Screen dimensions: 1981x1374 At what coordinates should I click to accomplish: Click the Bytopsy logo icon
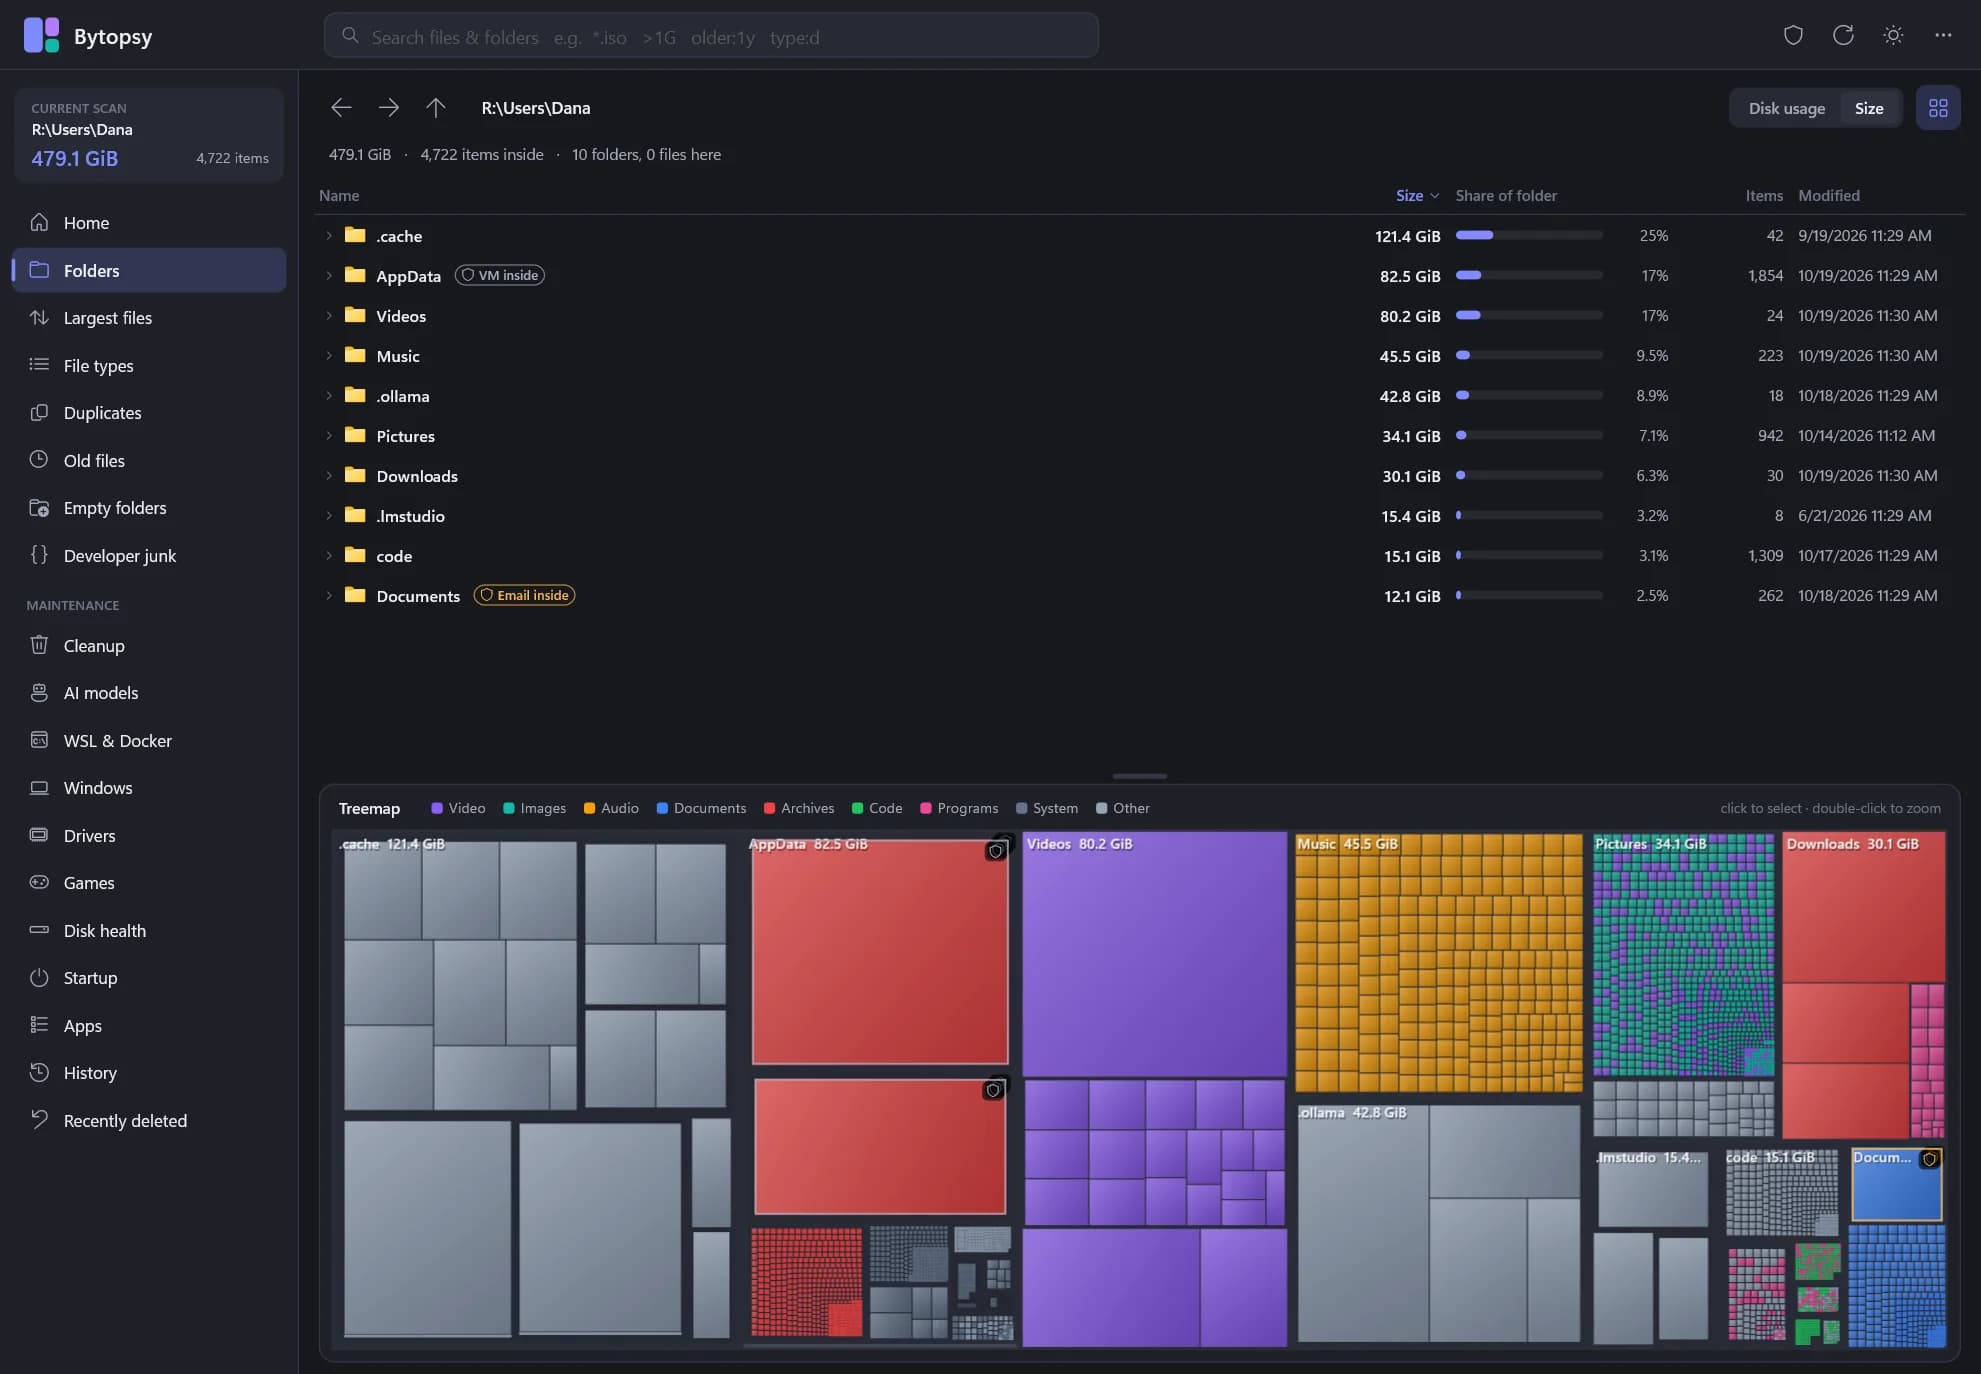[x=42, y=35]
